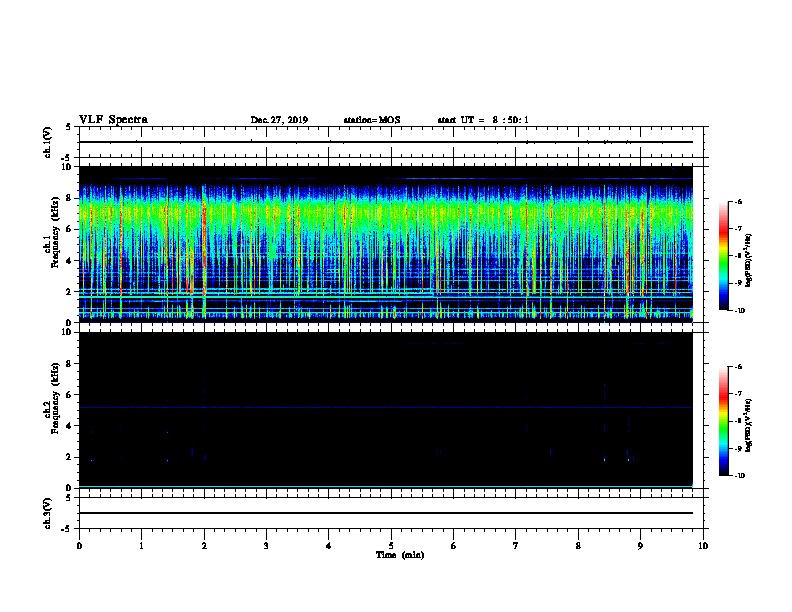The image size is (792, 612).
Task: Click the time axis tick label '5'
Action: click(391, 546)
